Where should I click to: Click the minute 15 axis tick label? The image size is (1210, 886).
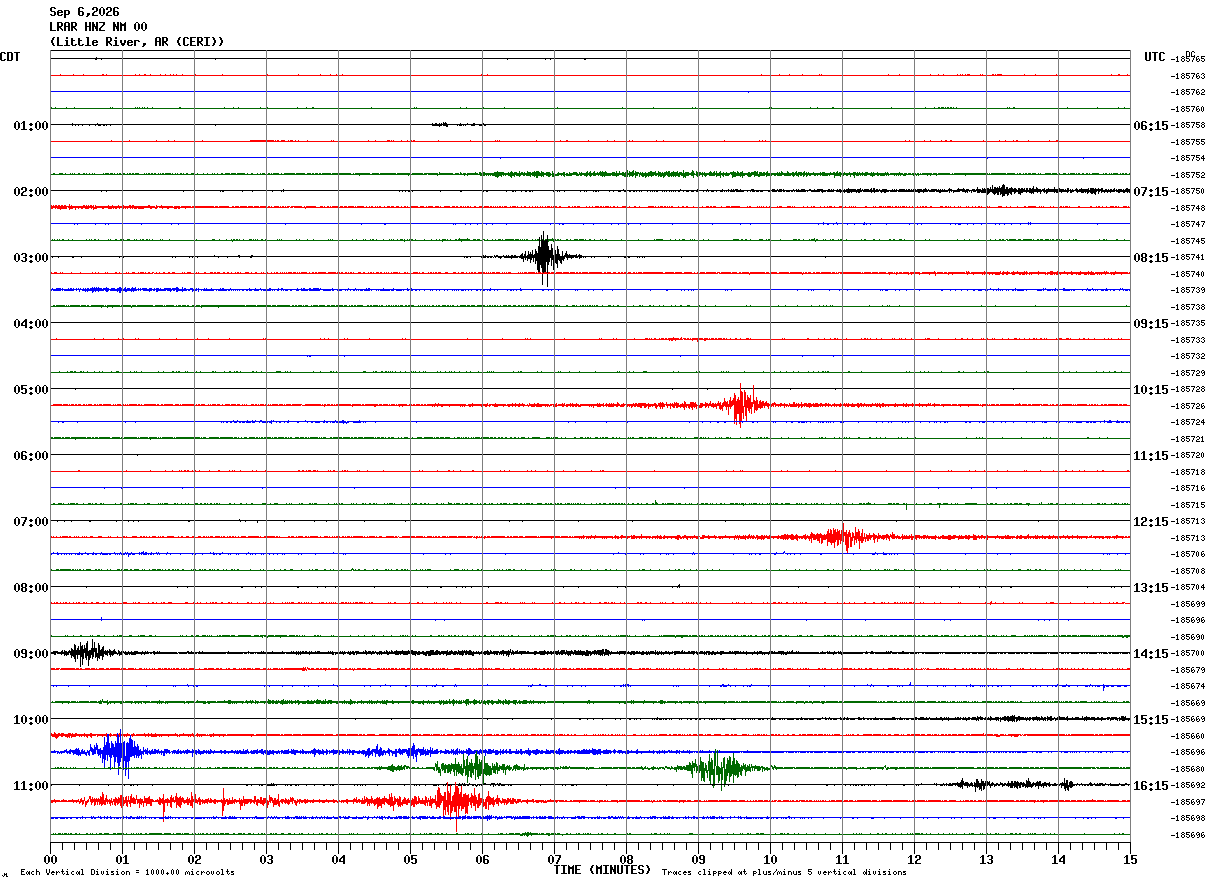tap(1130, 860)
